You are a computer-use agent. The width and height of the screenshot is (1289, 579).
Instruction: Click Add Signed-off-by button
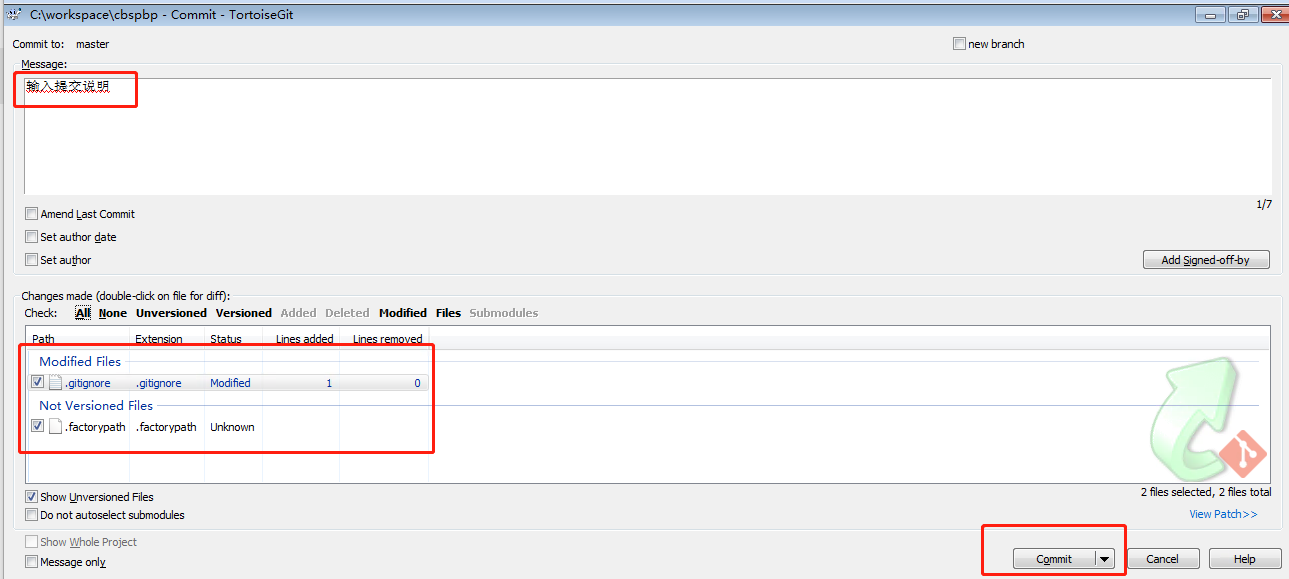(x=1206, y=260)
